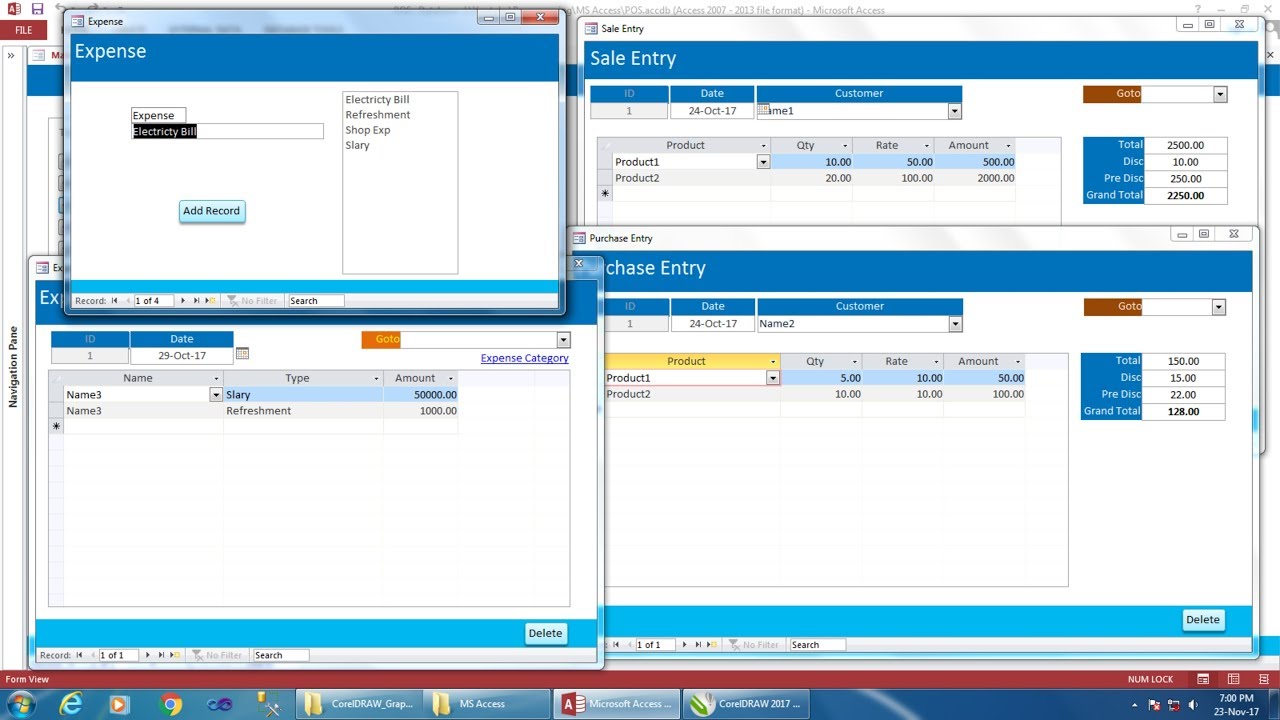Open Windows Start menu
The height and width of the screenshot is (720, 1280).
(20, 704)
